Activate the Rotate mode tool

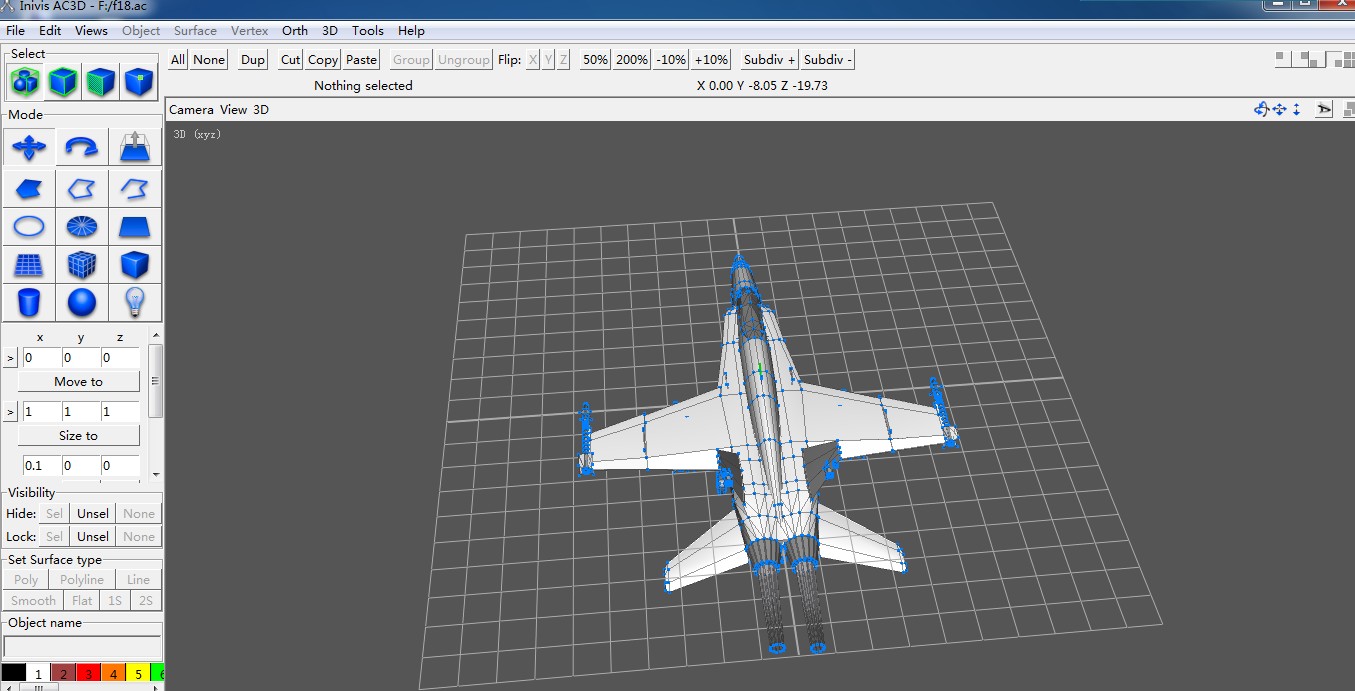click(x=81, y=148)
